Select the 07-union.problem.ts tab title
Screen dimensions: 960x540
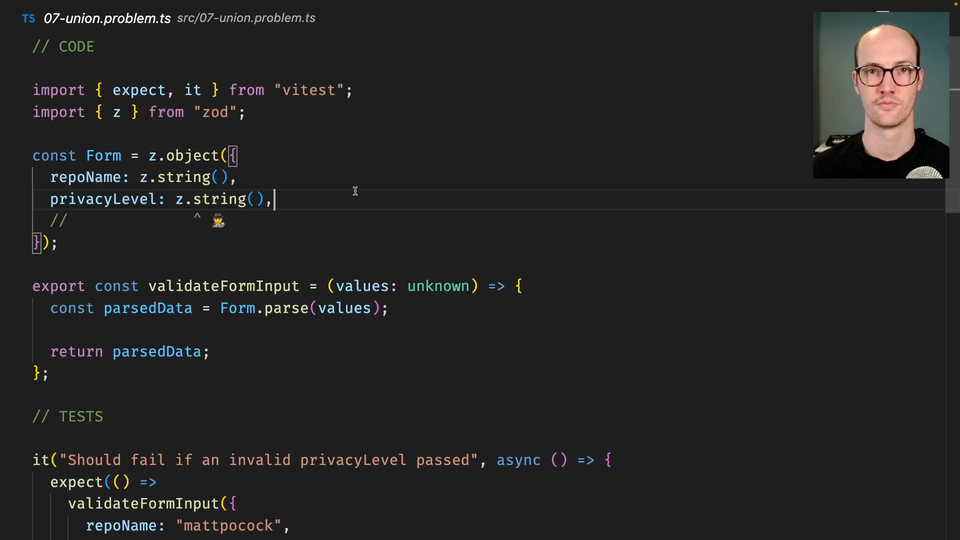point(108,19)
